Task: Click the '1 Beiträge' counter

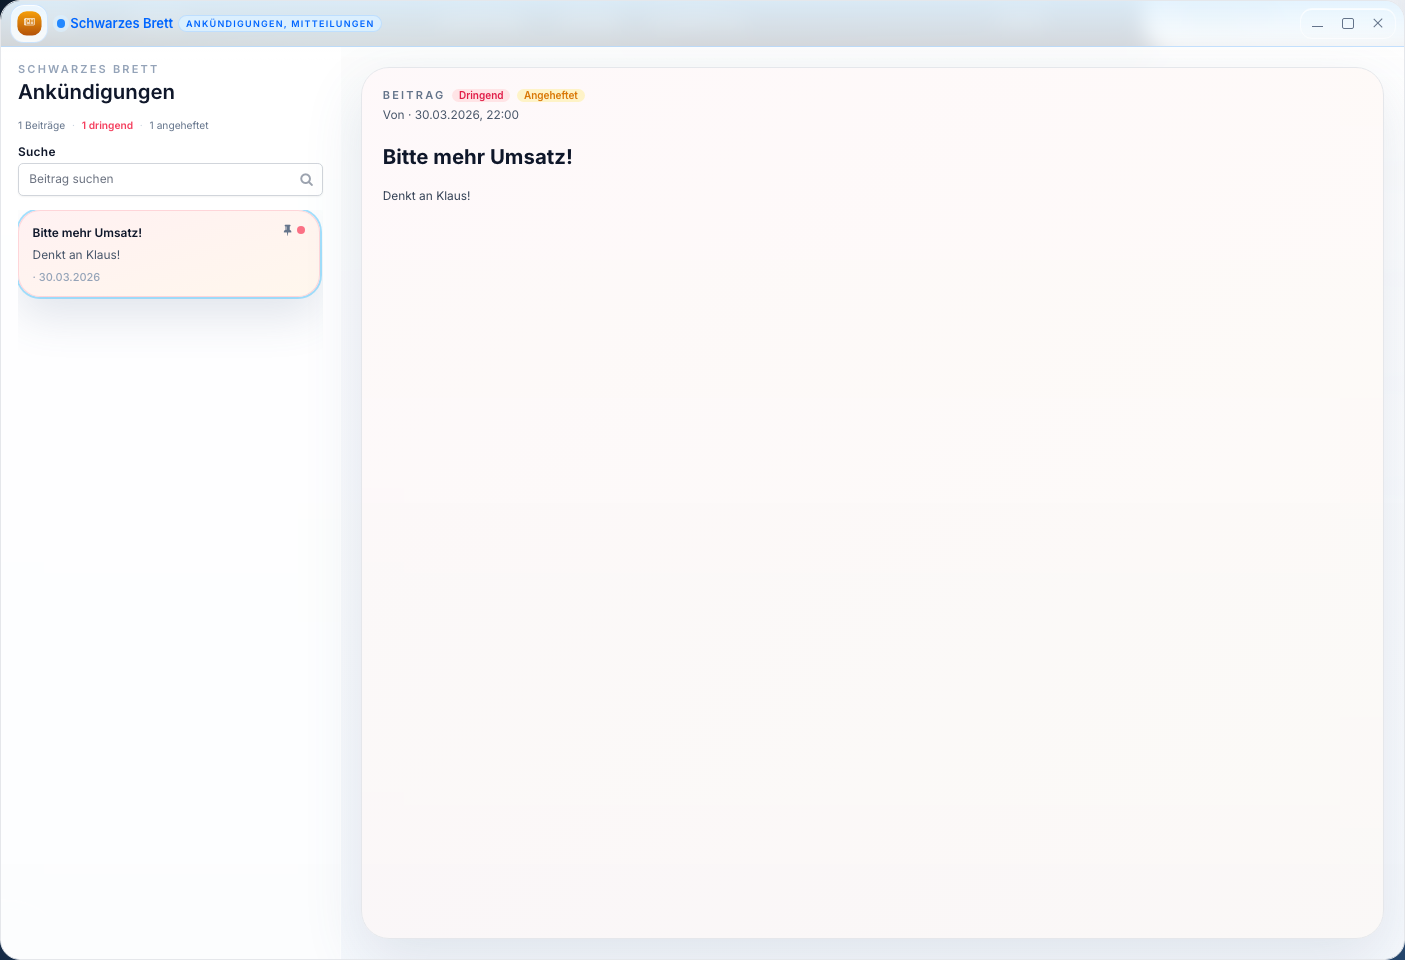Action: (42, 126)
